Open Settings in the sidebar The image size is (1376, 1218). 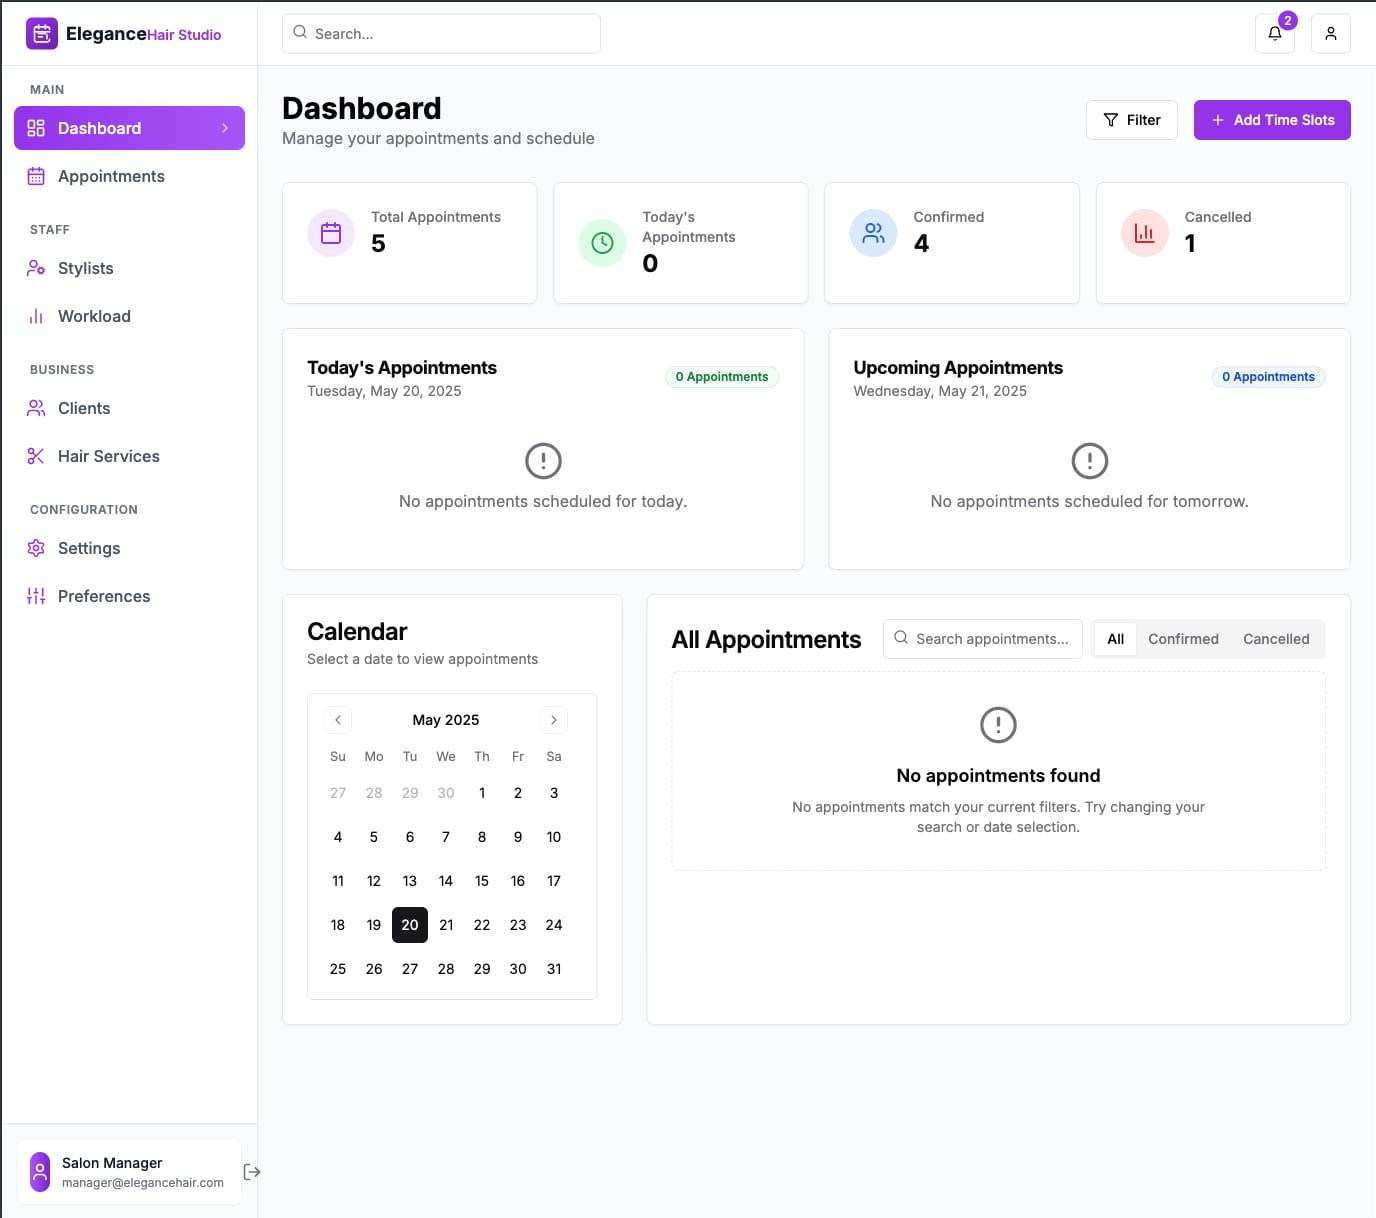click(129, 548)
